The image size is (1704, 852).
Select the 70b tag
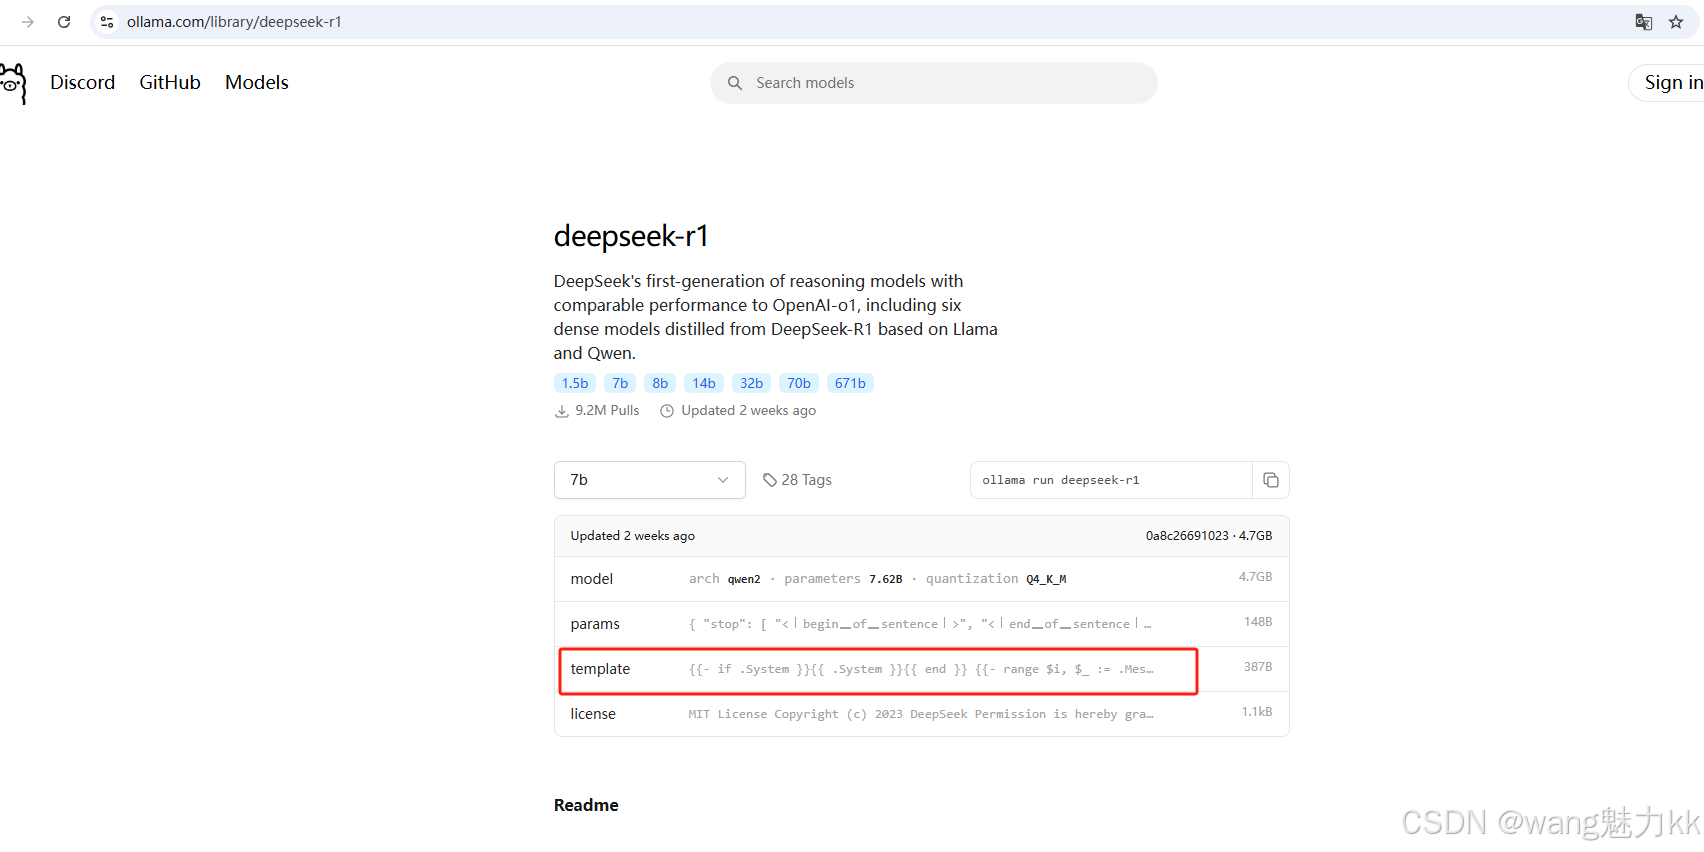point(799,383)
